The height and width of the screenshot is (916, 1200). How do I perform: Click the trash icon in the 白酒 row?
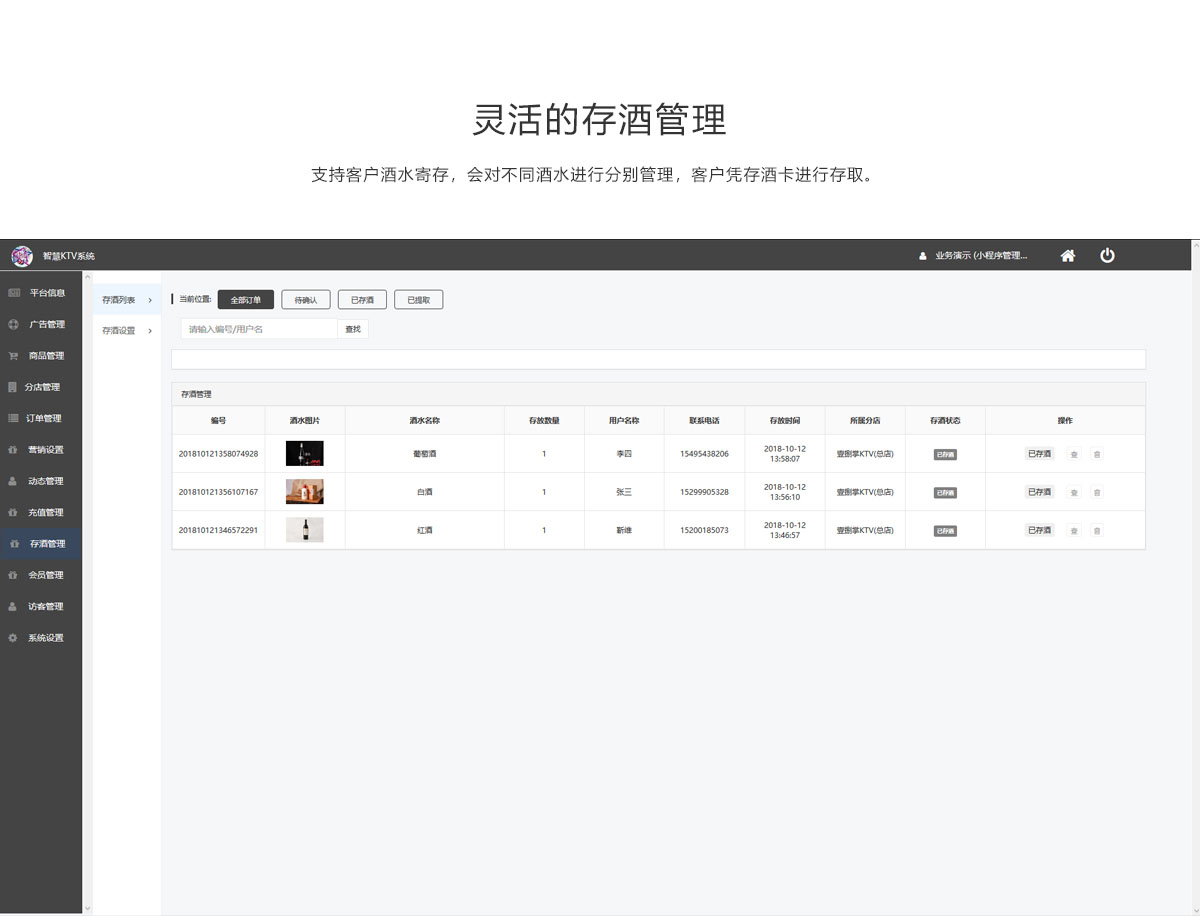(1096, 492)
